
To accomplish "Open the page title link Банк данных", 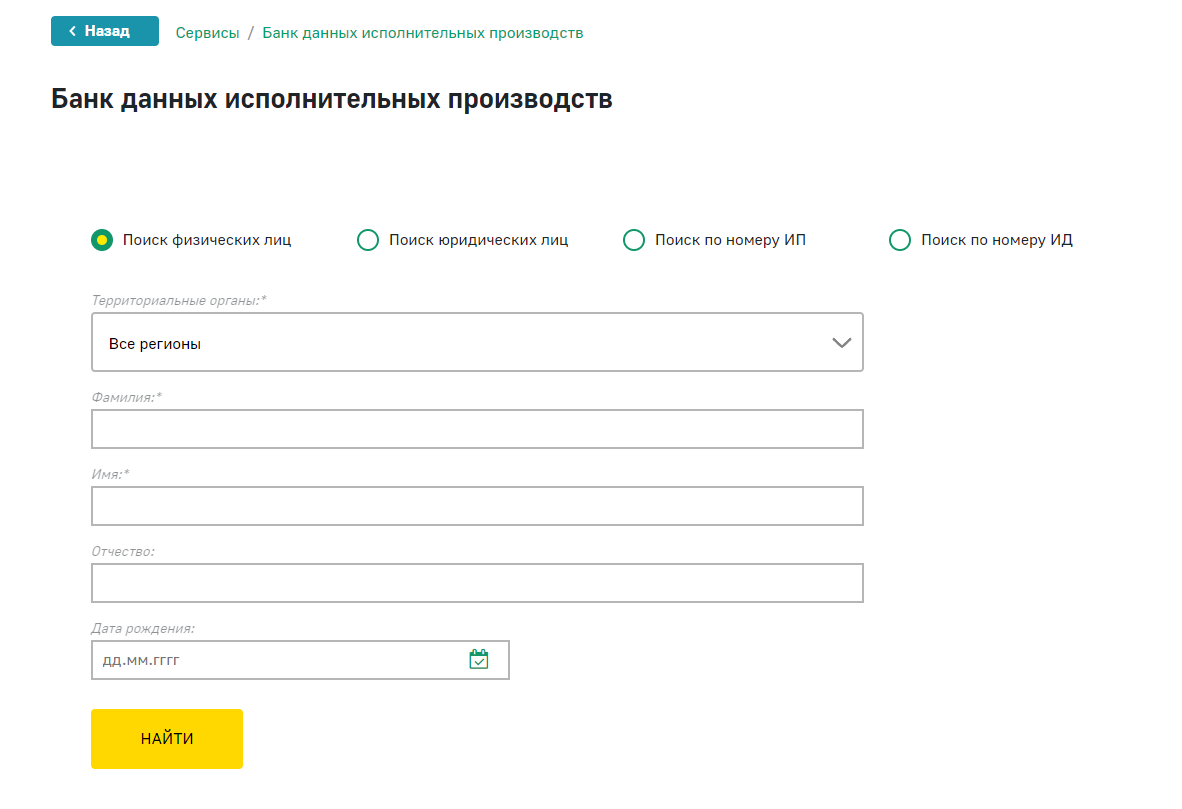I will [331, 99].
